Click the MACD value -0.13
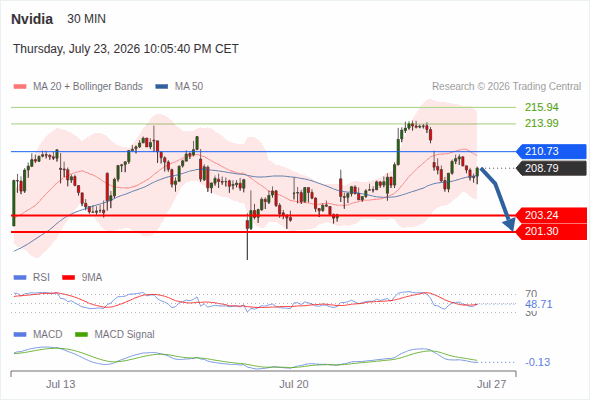Image resolution: width=590 pixels, height=400 pixels. coord(537,362)
